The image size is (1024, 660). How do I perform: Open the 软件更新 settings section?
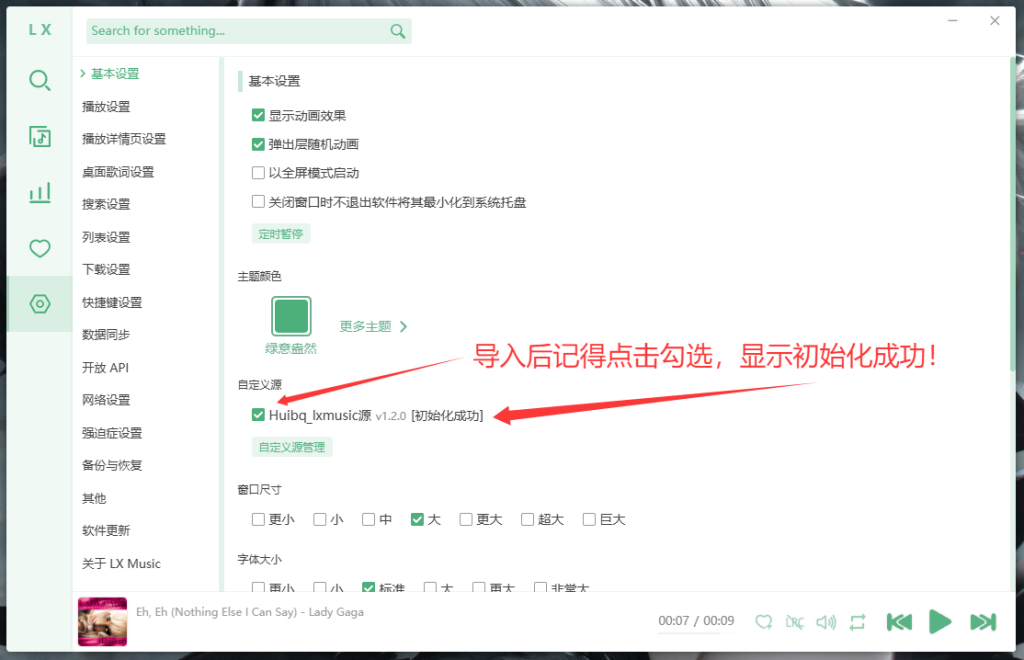tap(107, 530)
